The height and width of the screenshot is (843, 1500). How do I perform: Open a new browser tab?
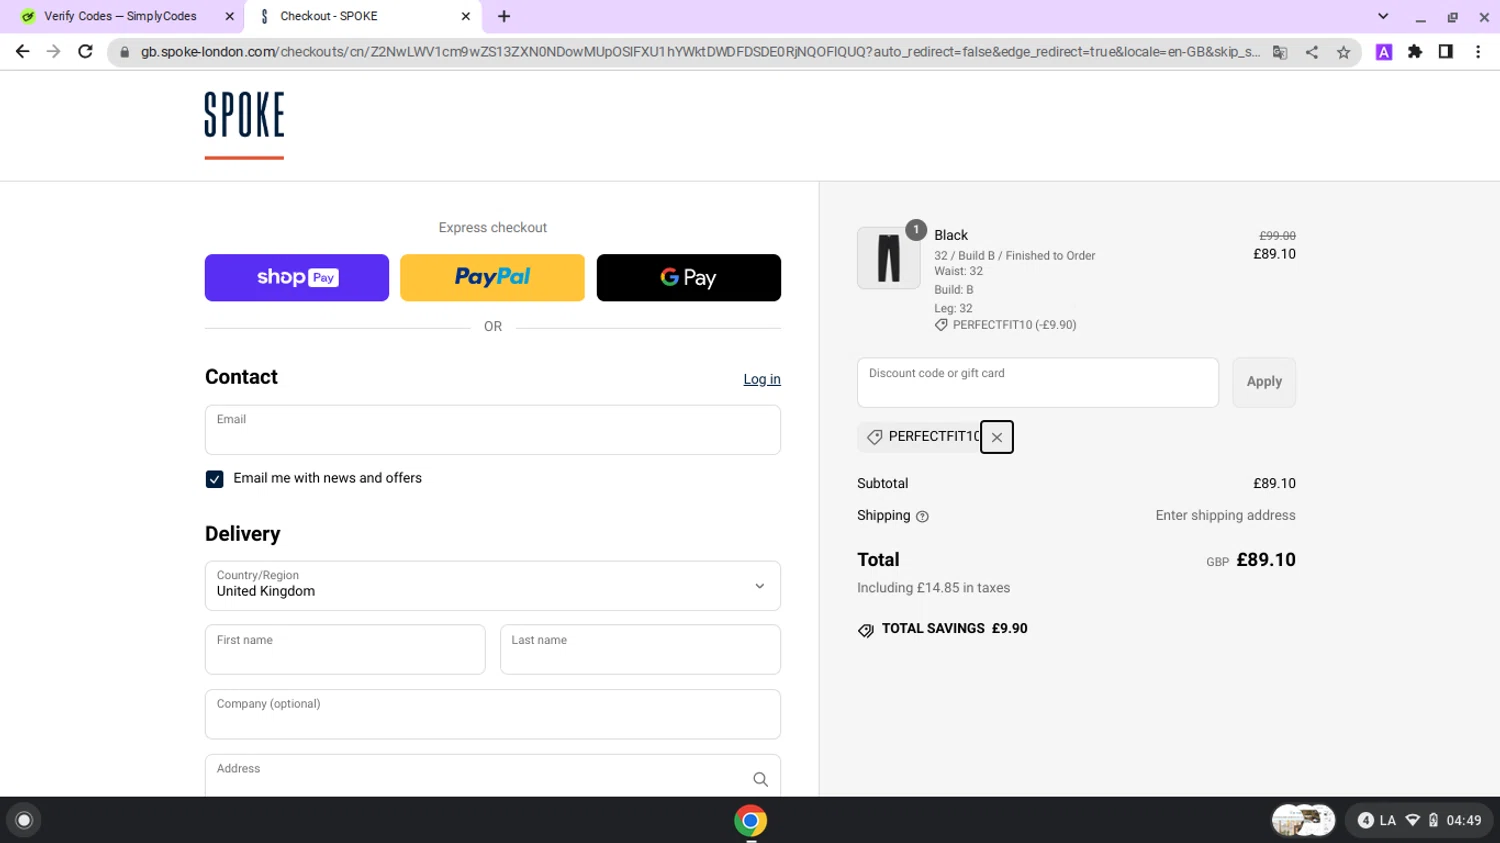(504, 16)
